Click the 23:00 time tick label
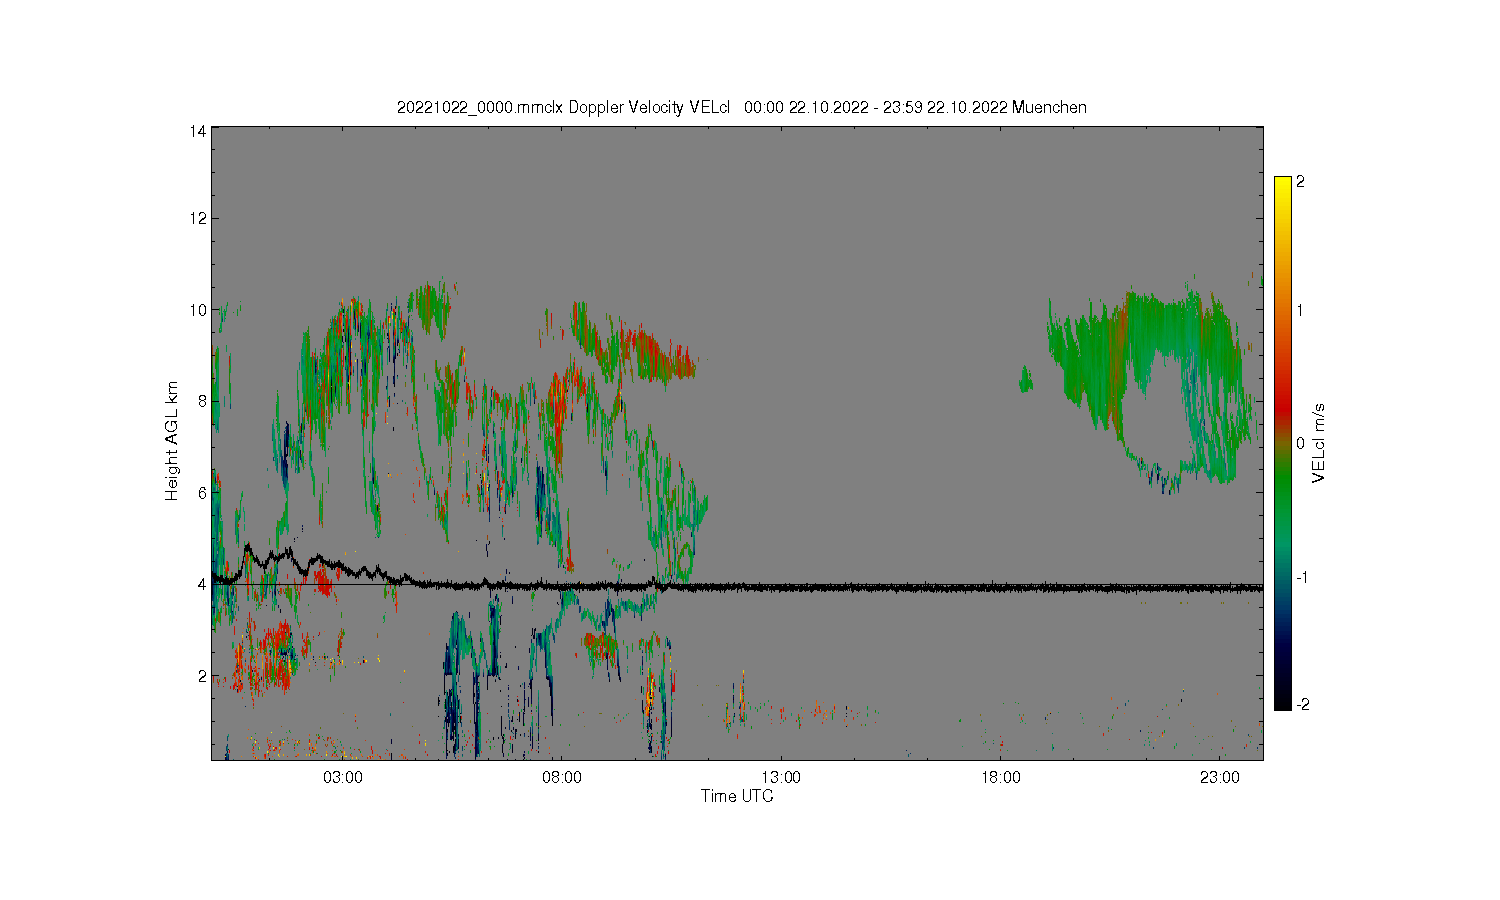Viewport: 1500px width, 900px height. (x=1219, y=777)
